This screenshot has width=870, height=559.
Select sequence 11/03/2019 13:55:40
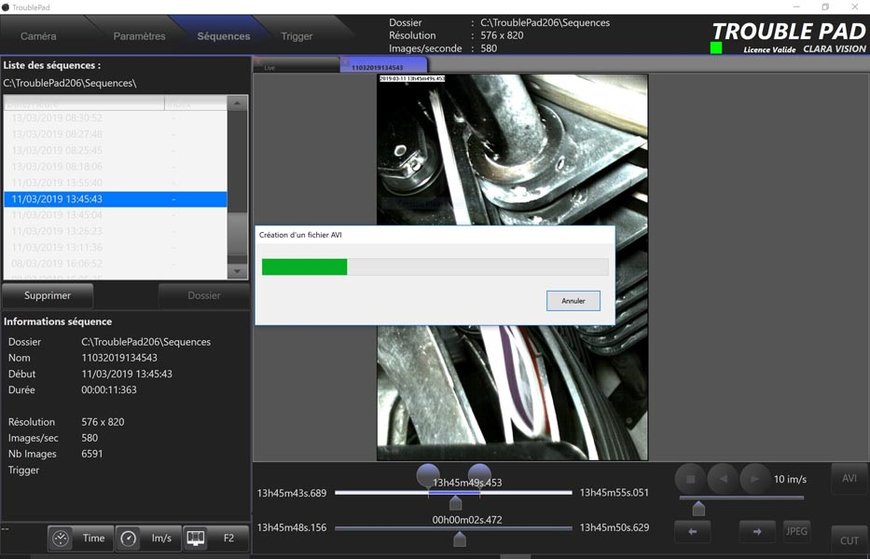coord(115,183)
